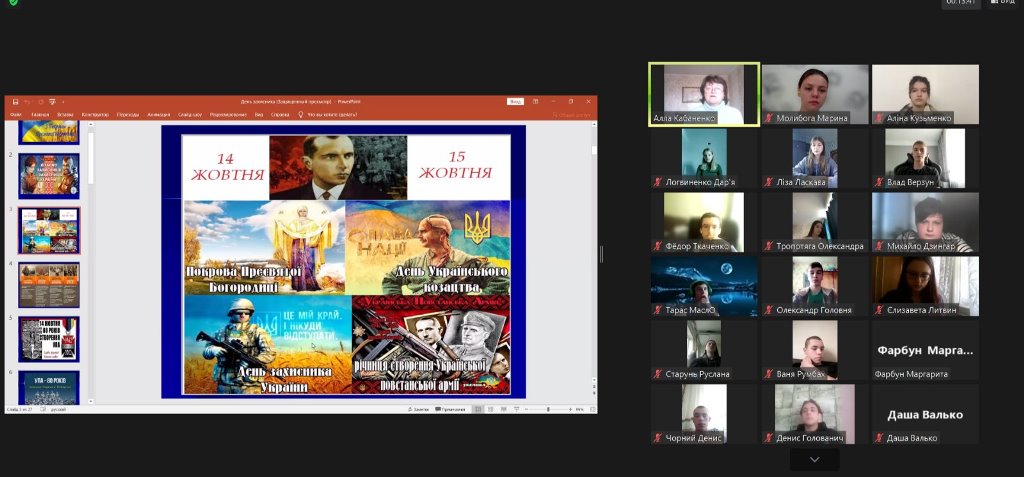Open the Слайд-шоу ribbon tab

190,114
